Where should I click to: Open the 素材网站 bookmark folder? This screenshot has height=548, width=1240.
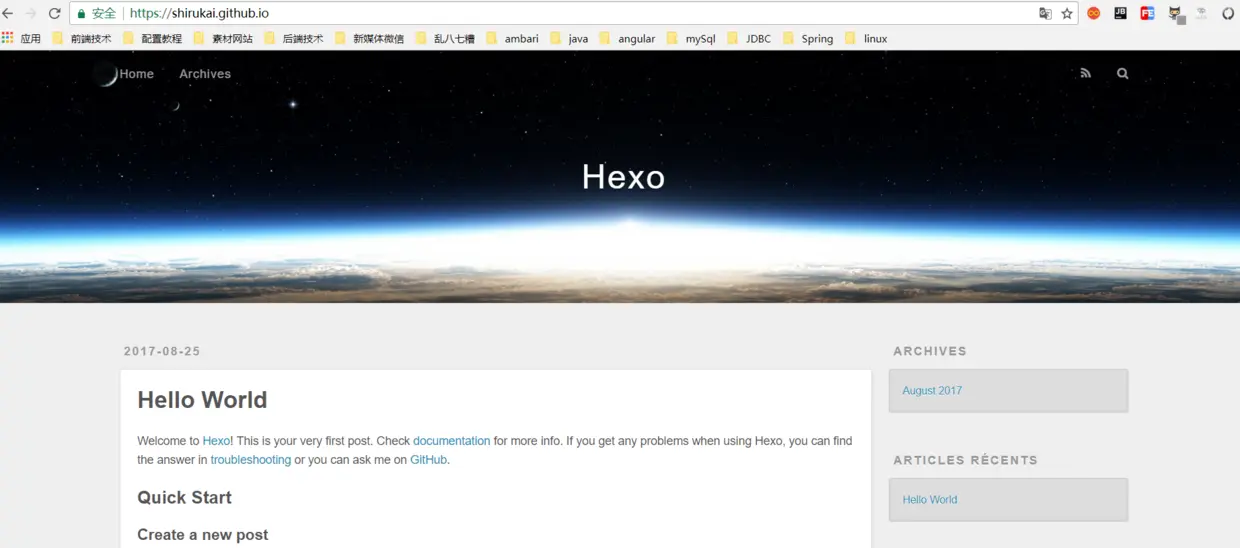pyautogui.click(x=223, y=39)
